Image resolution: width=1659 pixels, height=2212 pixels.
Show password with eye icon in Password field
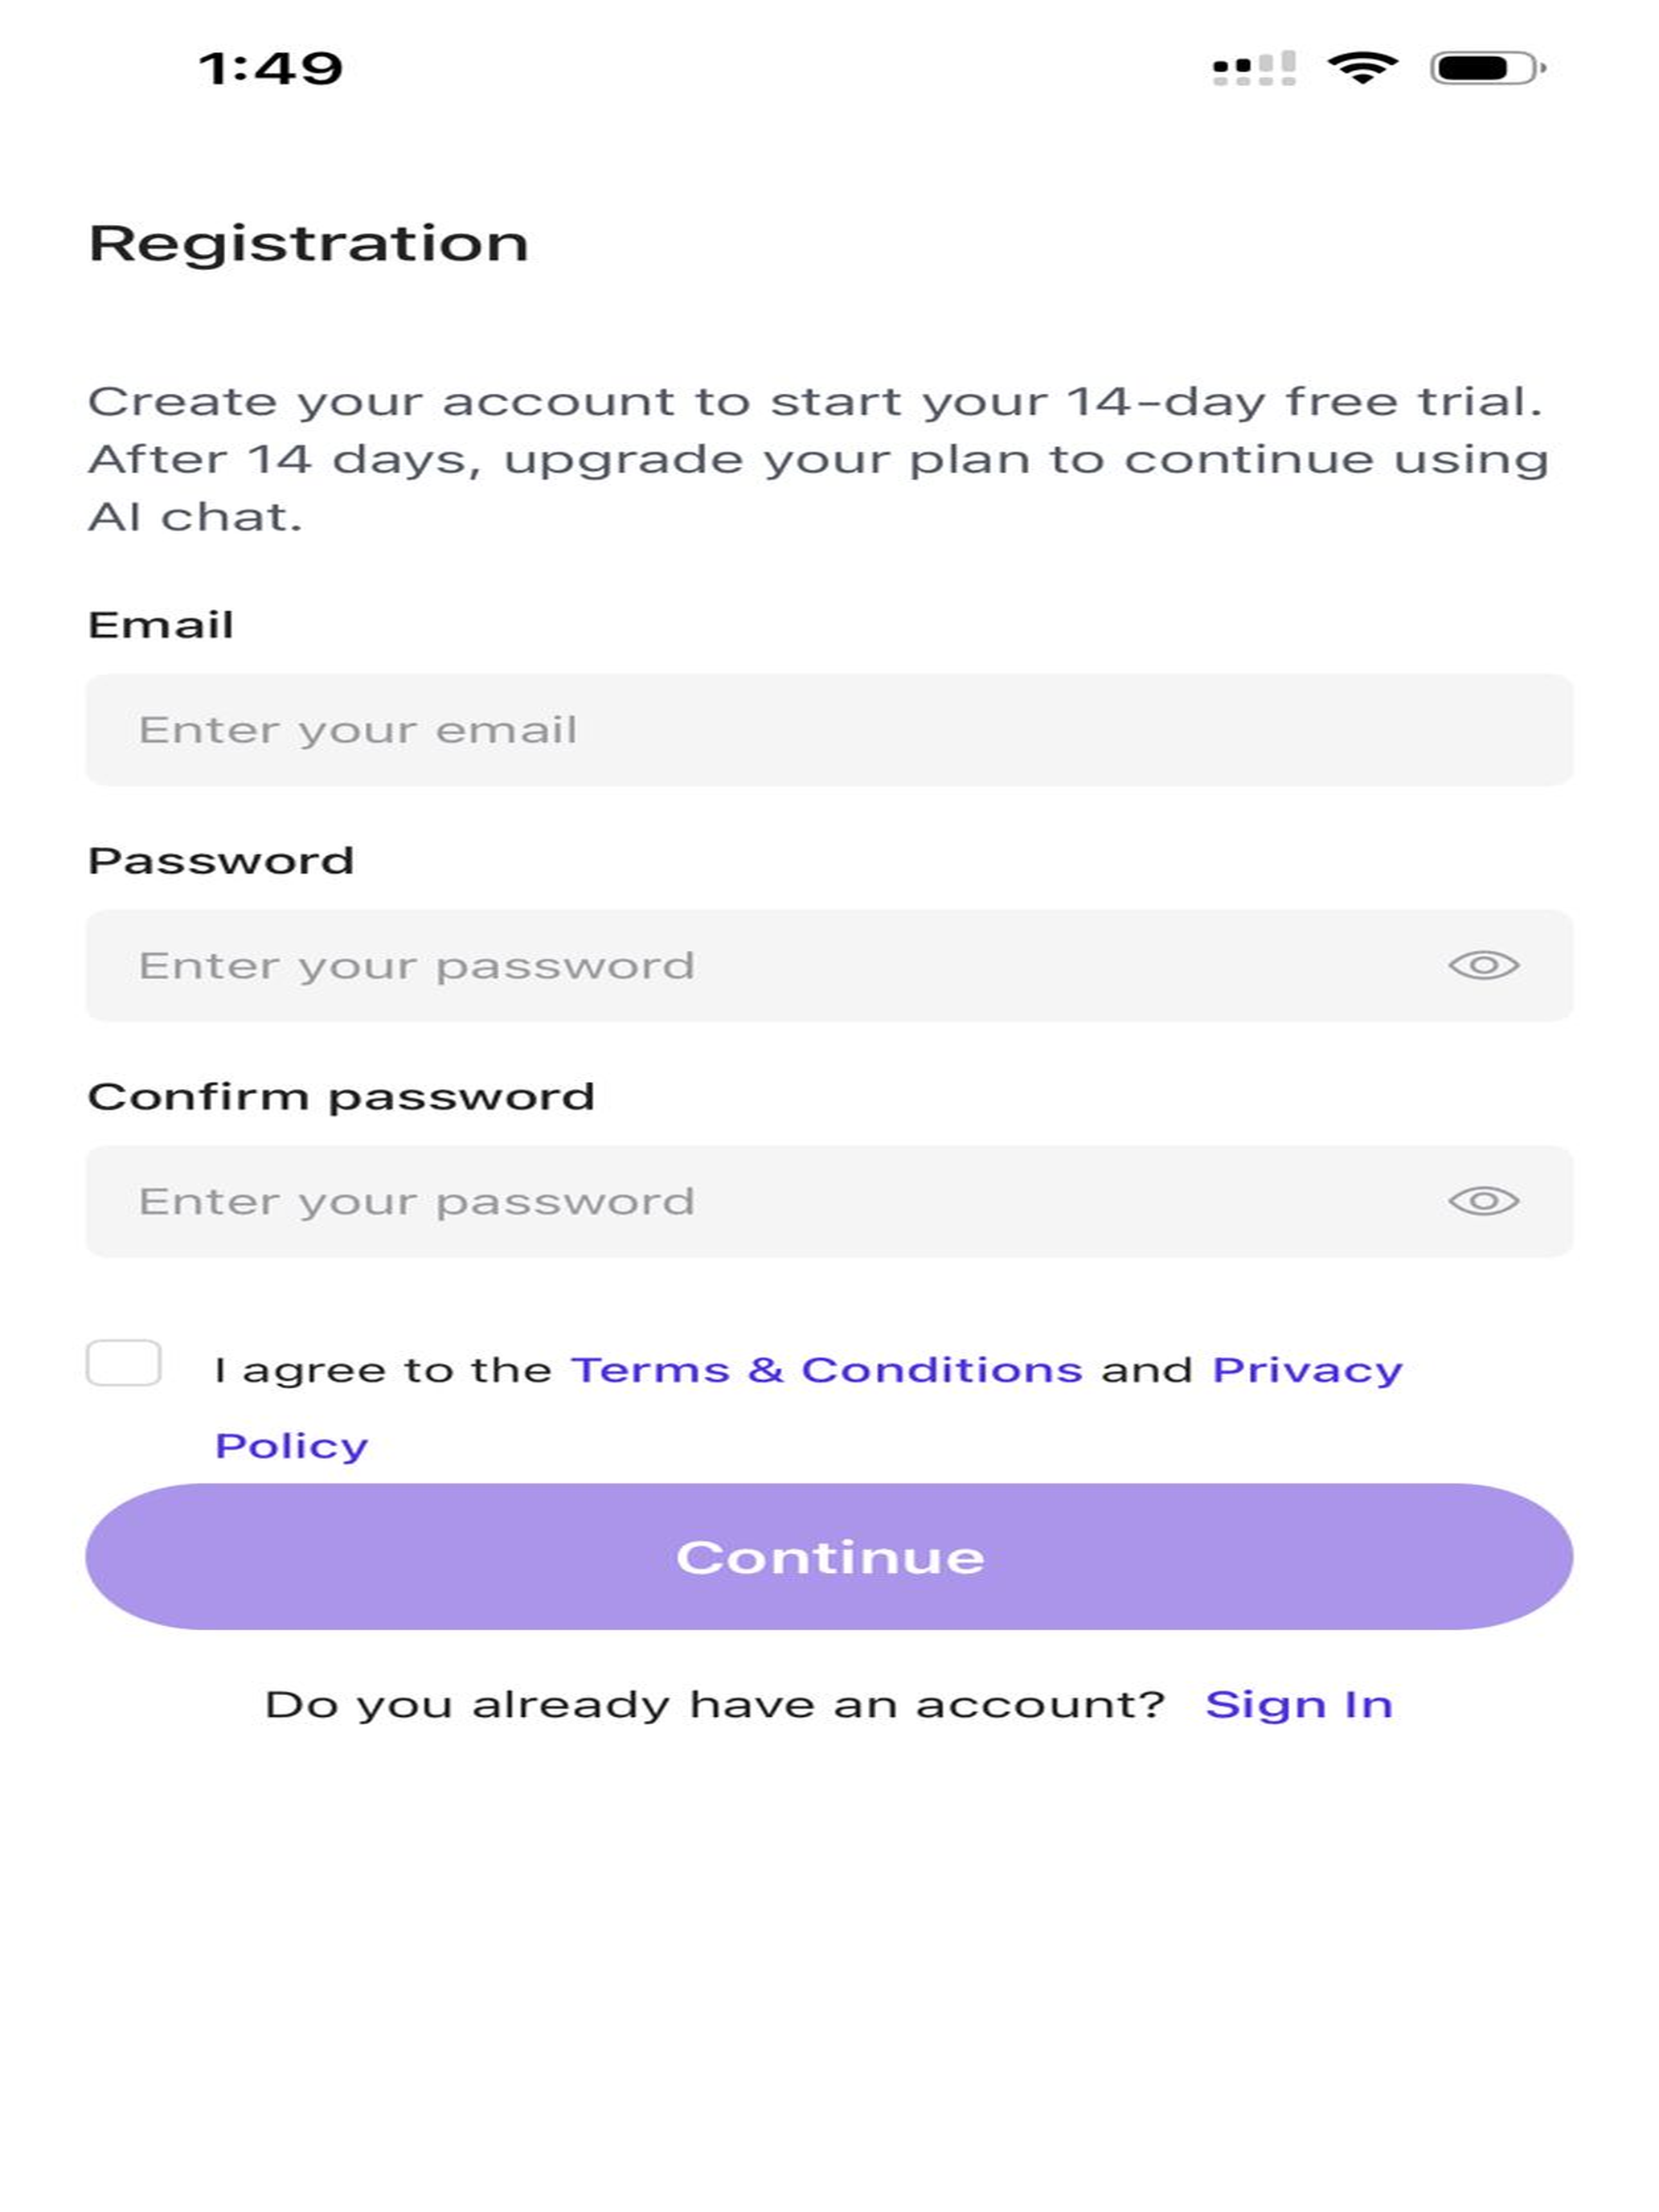pos(1483,965)
